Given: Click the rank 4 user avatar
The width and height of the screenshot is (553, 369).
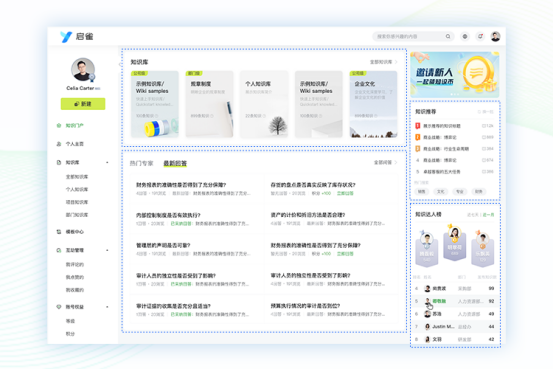Looking at the screenshot, I should pos(427,289).
